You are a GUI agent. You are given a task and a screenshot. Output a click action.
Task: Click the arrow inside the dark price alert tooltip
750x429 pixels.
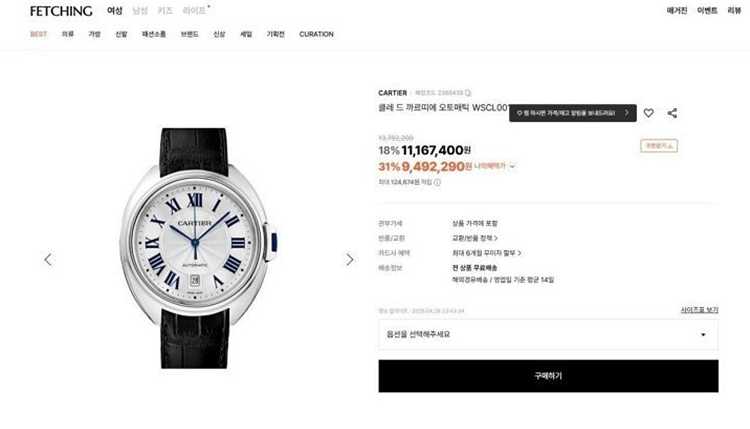(626, 113)
